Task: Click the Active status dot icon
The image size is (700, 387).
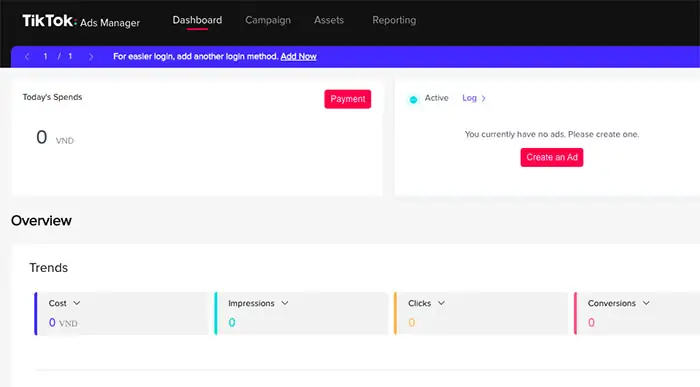Action: (413, 99)
